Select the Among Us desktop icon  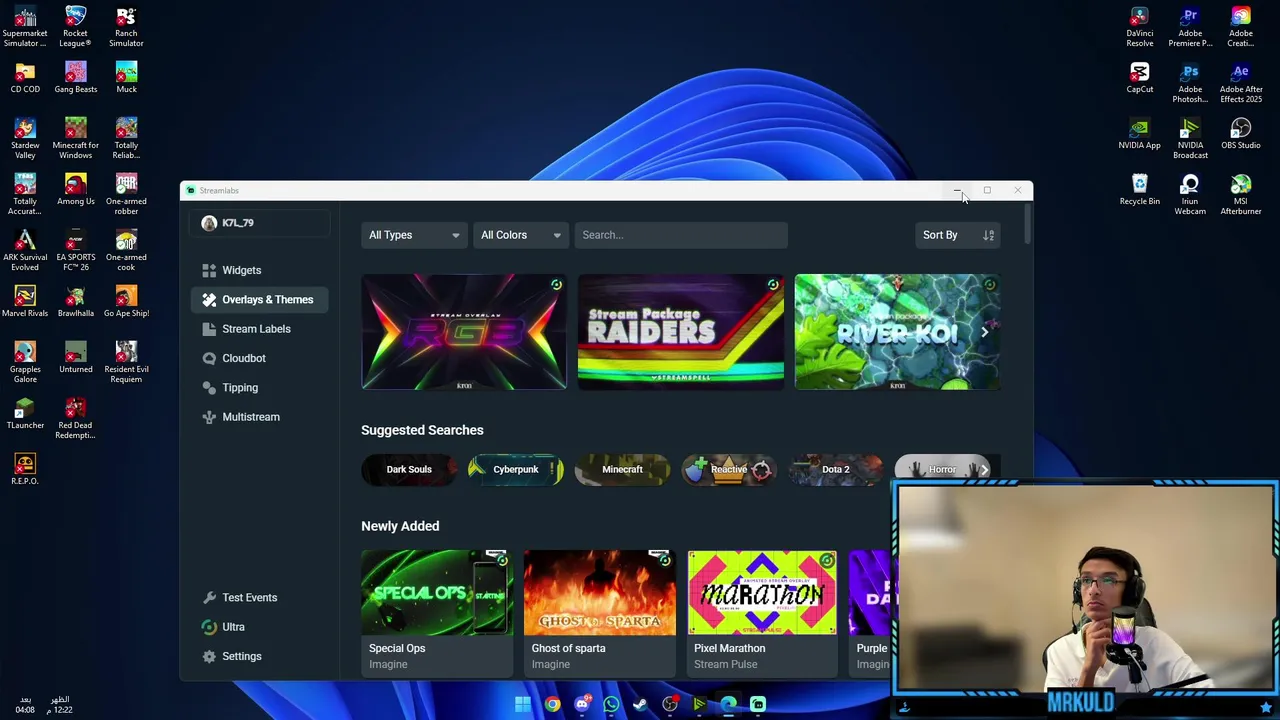[x=75, y=189]
